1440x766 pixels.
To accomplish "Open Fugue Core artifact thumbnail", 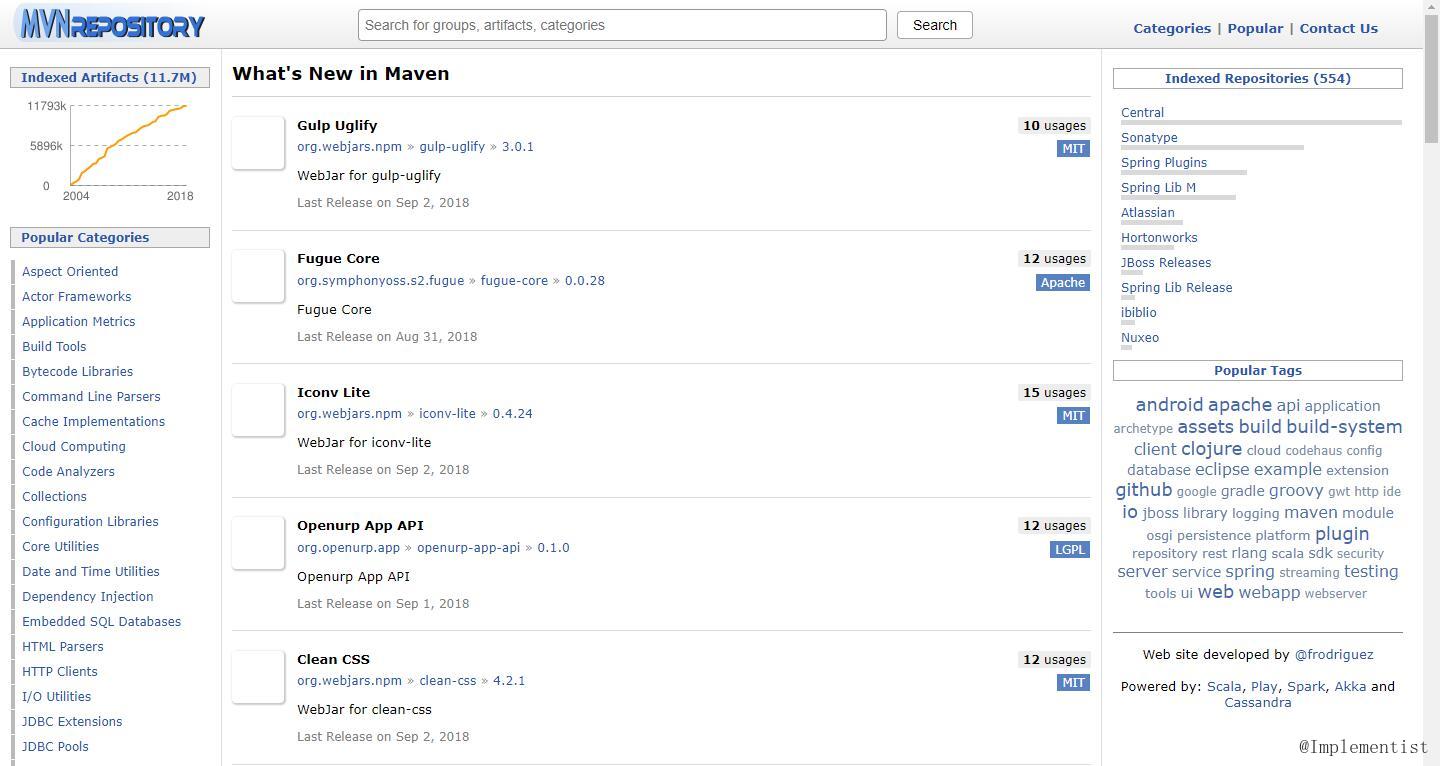I will tap(258, 275).
